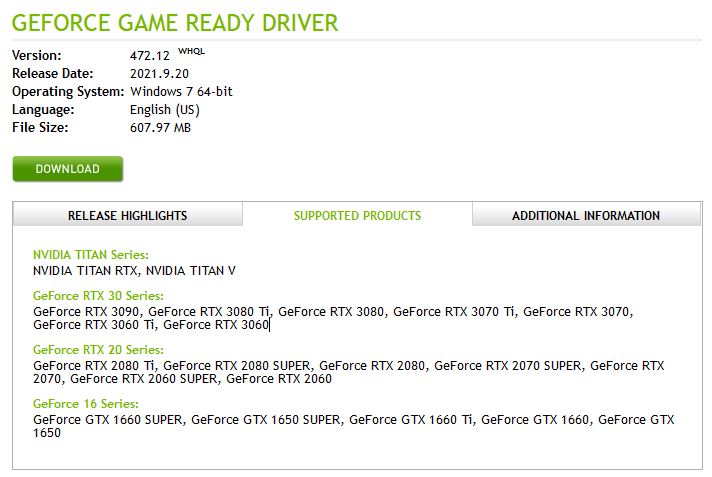Click GeForce RTX 2080 SUPER in the list
Screen dimensions: 712x477
coord(237,366)
